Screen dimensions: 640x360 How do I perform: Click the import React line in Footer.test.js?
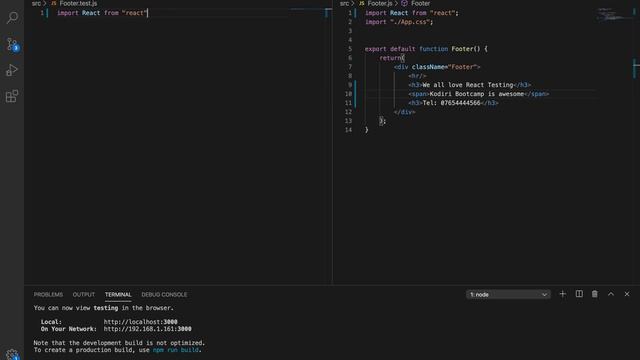click(x=102, y=13)
